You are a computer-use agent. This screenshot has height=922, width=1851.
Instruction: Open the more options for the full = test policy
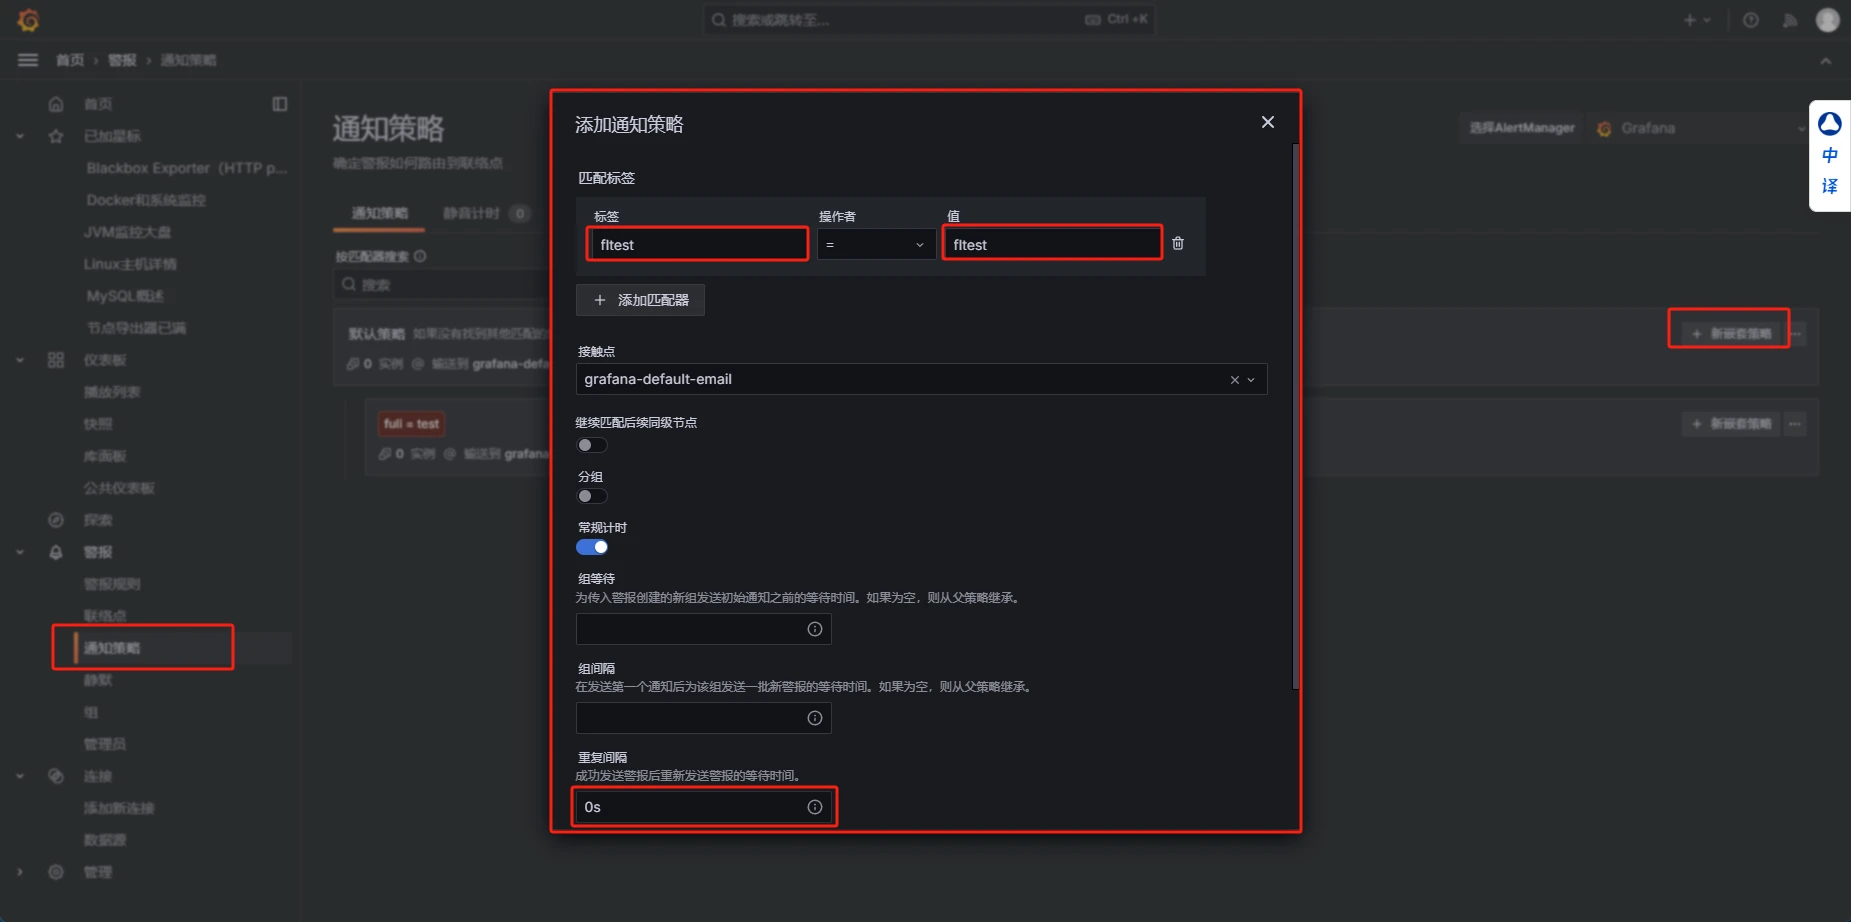click(x=1796, y=424)
